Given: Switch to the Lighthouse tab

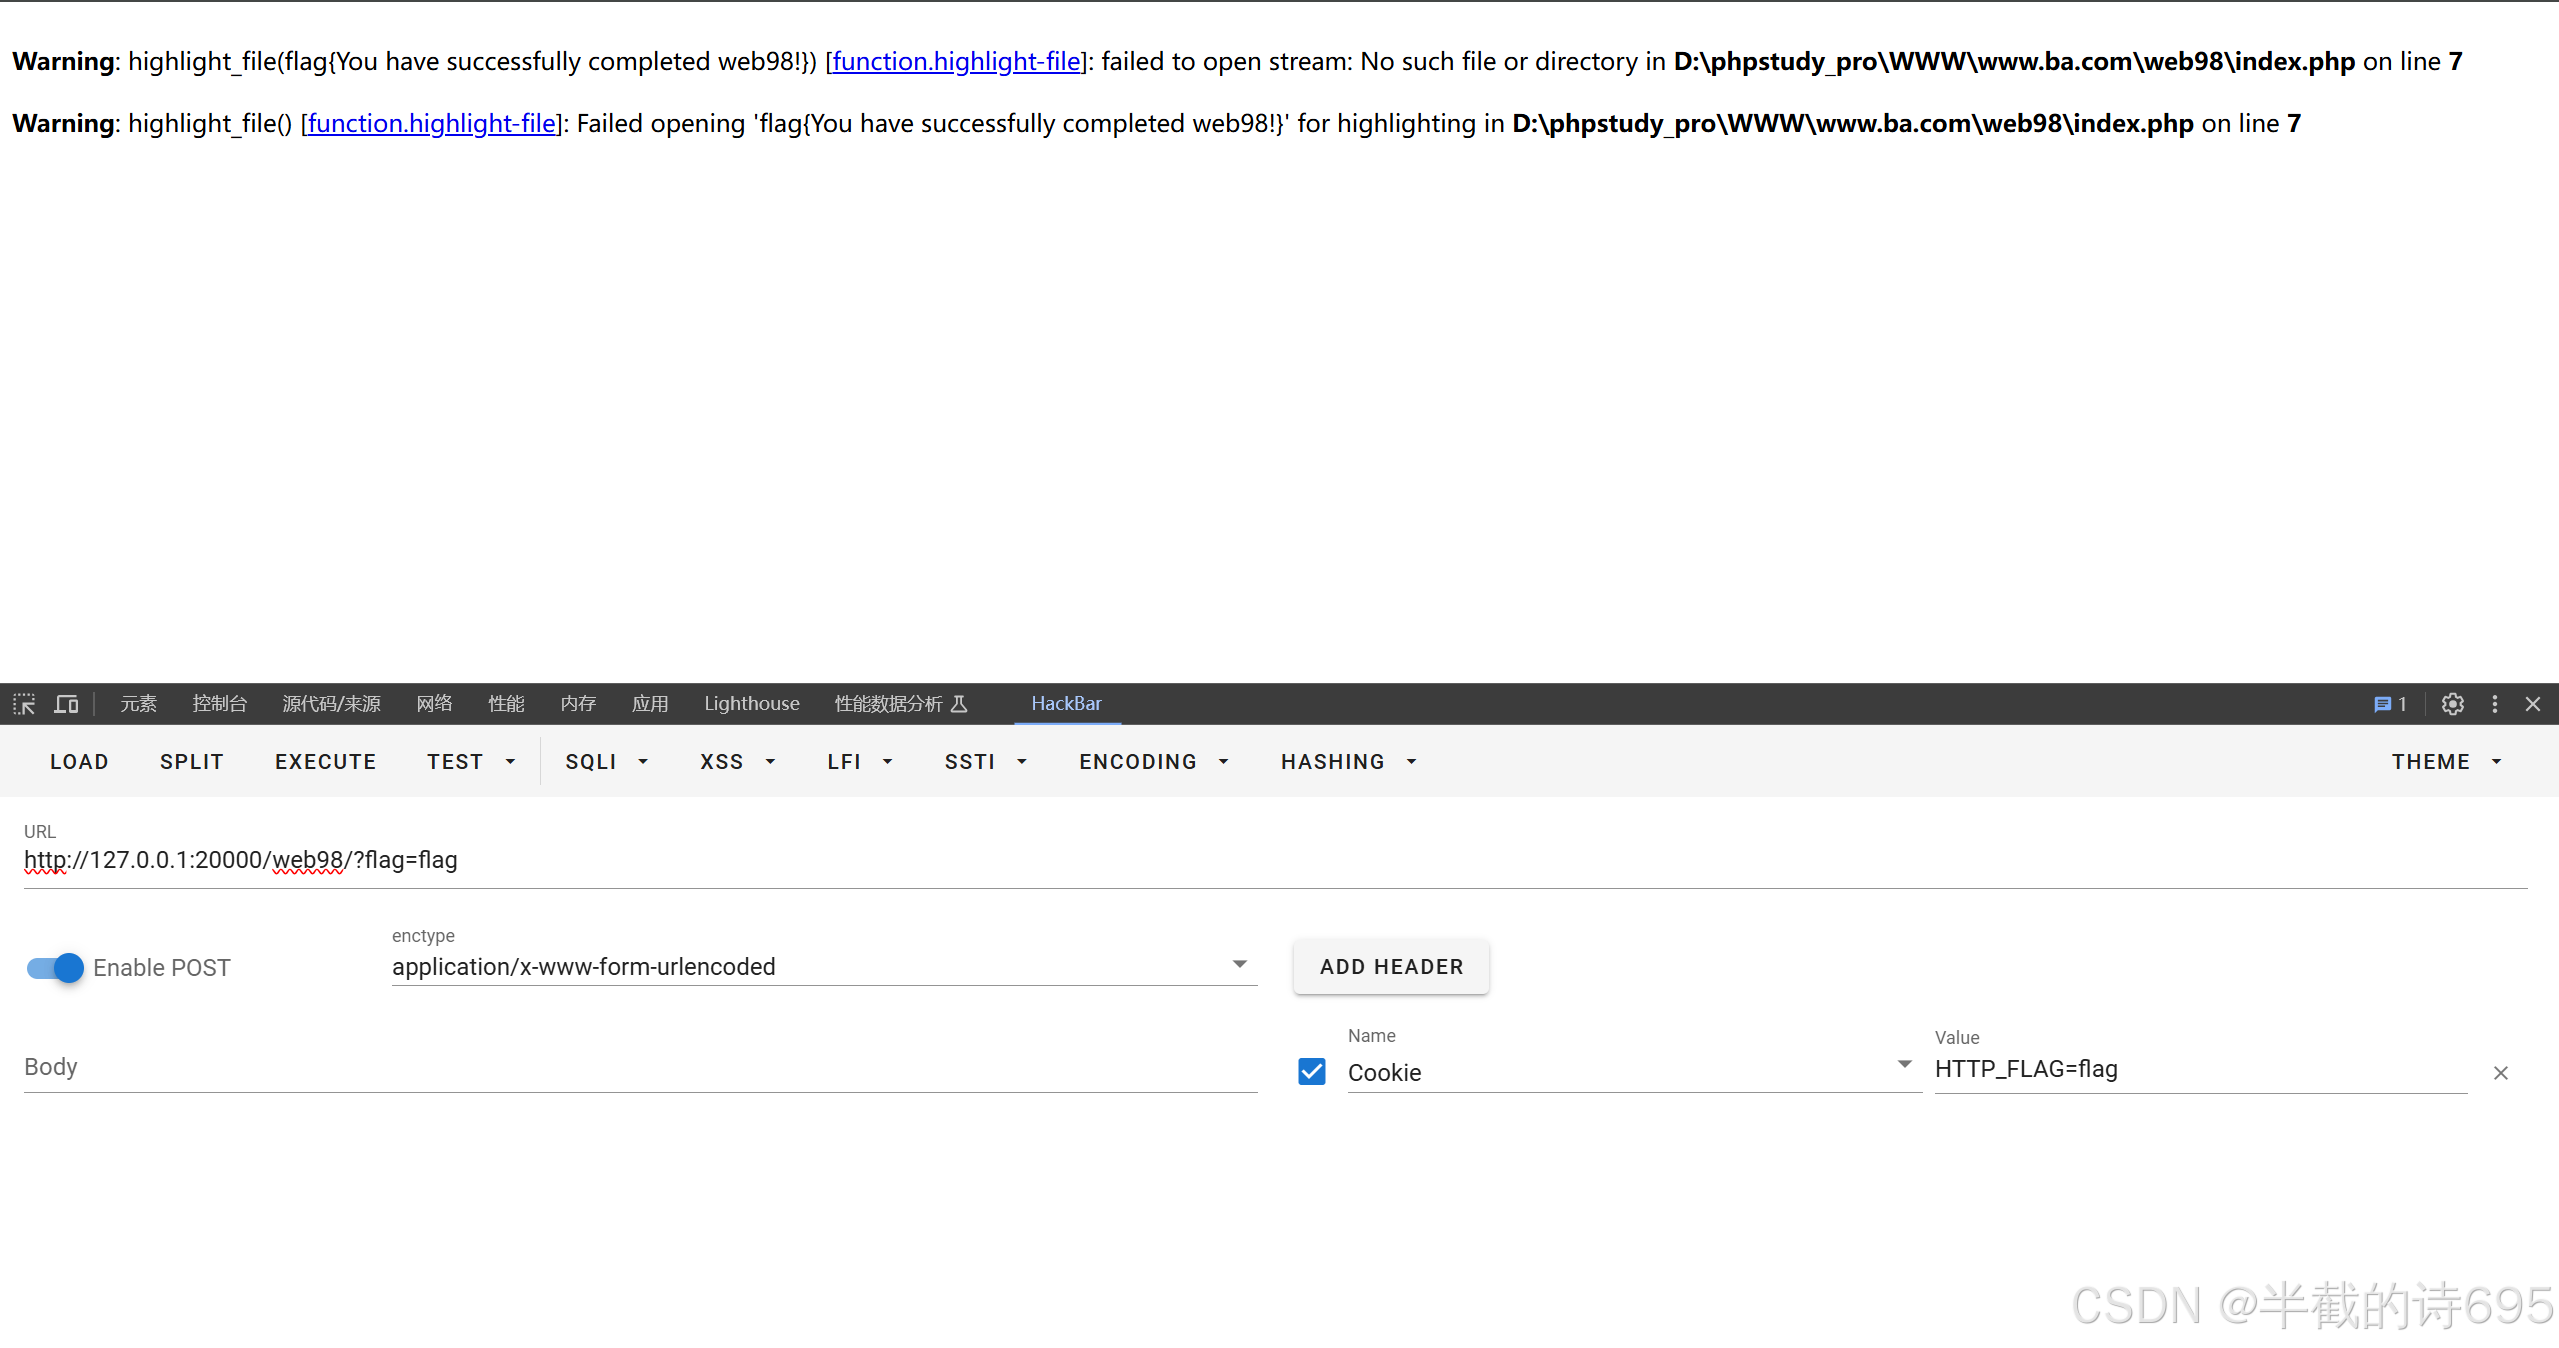Looking at the screenshot, I should (751, 704).
